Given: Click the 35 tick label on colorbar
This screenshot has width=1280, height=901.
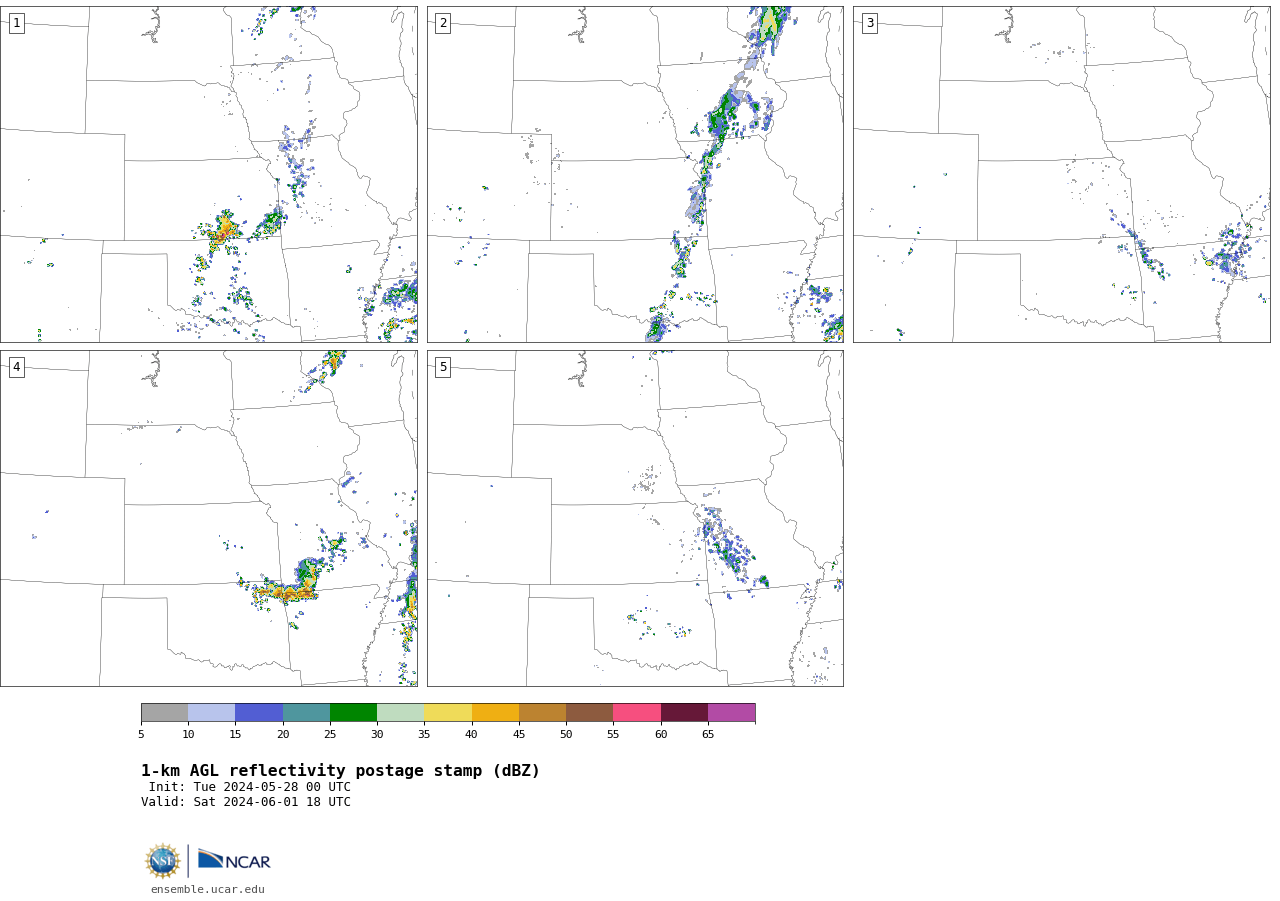Looking at the screenshot, I should pos(424,735).
